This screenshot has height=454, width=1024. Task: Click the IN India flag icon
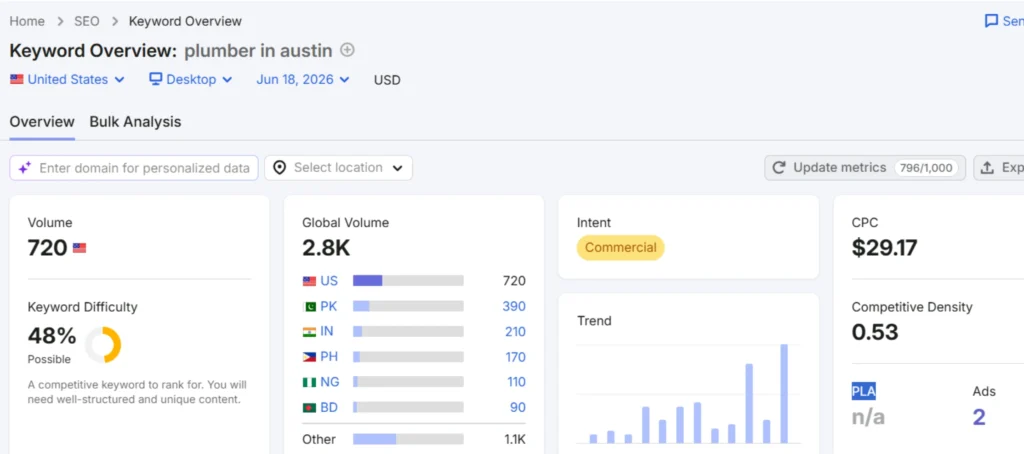[x=310, y=332]
